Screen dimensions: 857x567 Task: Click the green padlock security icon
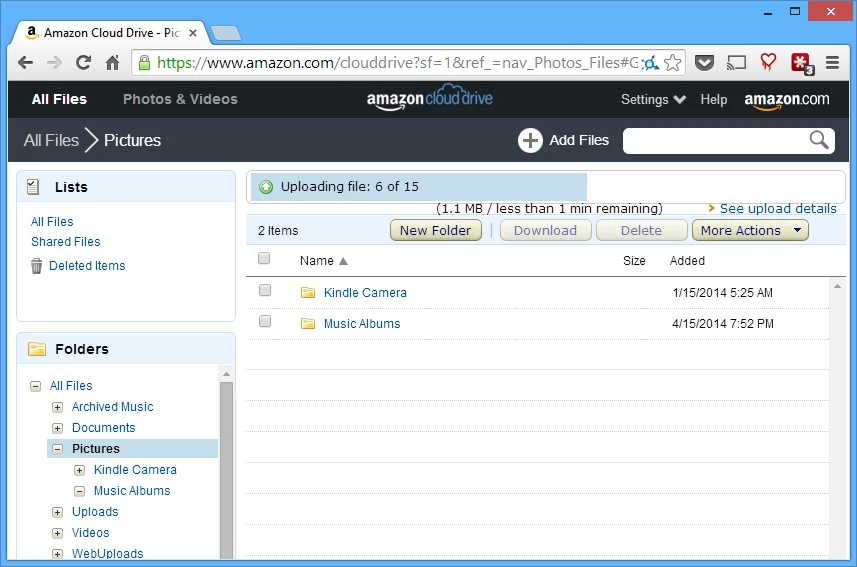[x=144, y=63]
